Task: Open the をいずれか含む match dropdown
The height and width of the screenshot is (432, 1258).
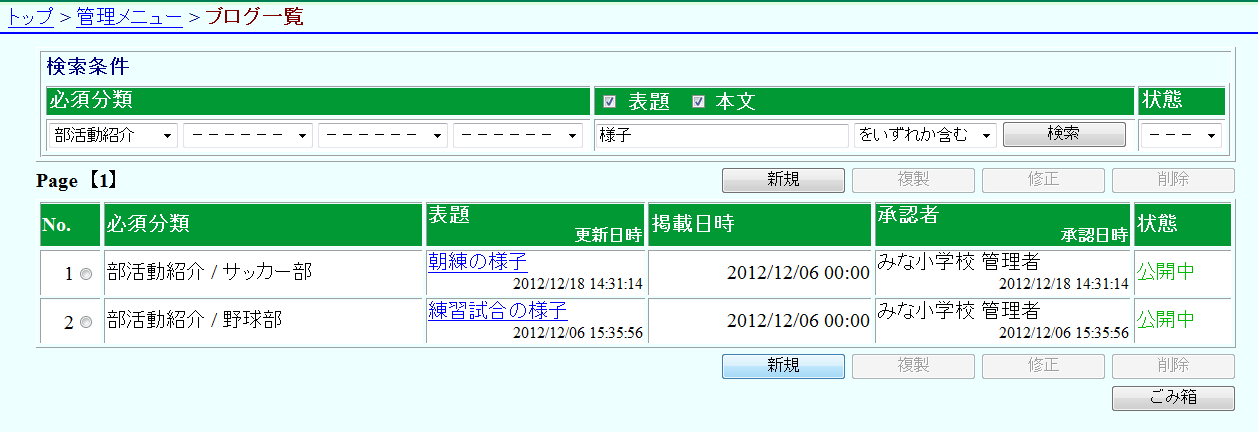Action: [925, 135]
